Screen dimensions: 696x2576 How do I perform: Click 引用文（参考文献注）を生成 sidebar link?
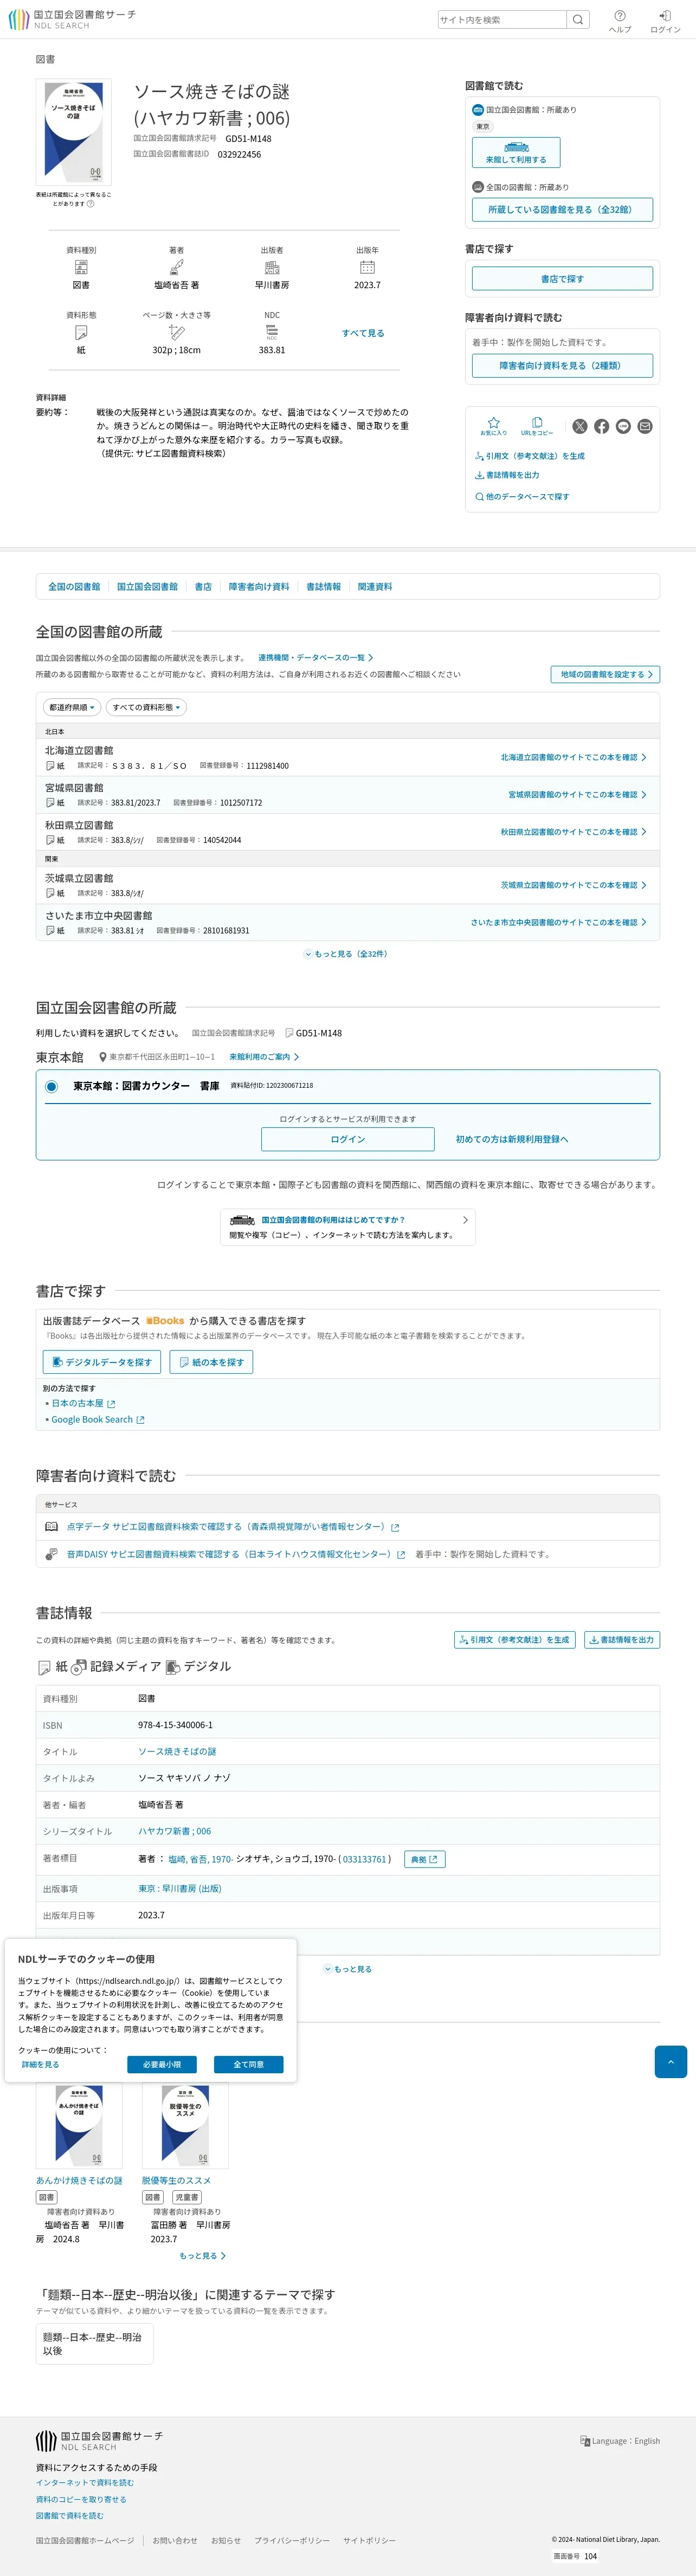pyautogui.click(x=530, y=455)
